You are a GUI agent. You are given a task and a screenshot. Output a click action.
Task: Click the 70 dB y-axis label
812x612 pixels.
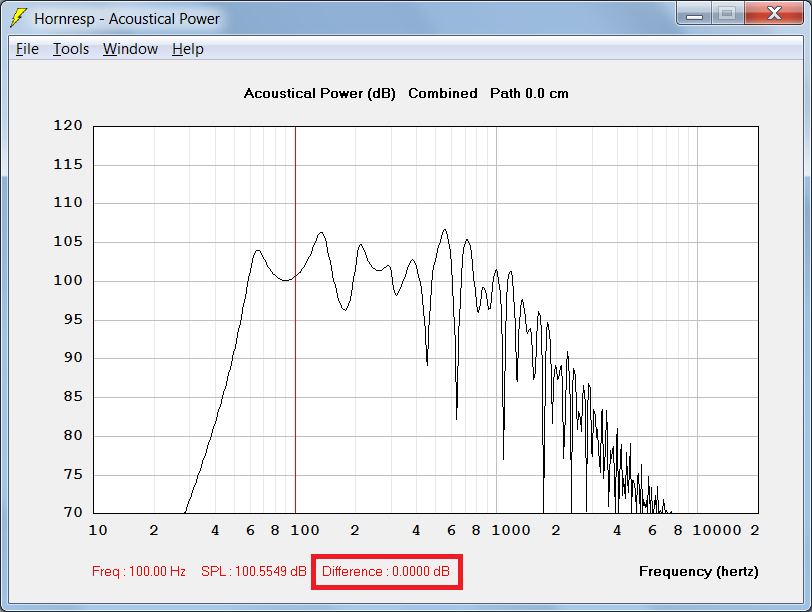tap(73, 512)
